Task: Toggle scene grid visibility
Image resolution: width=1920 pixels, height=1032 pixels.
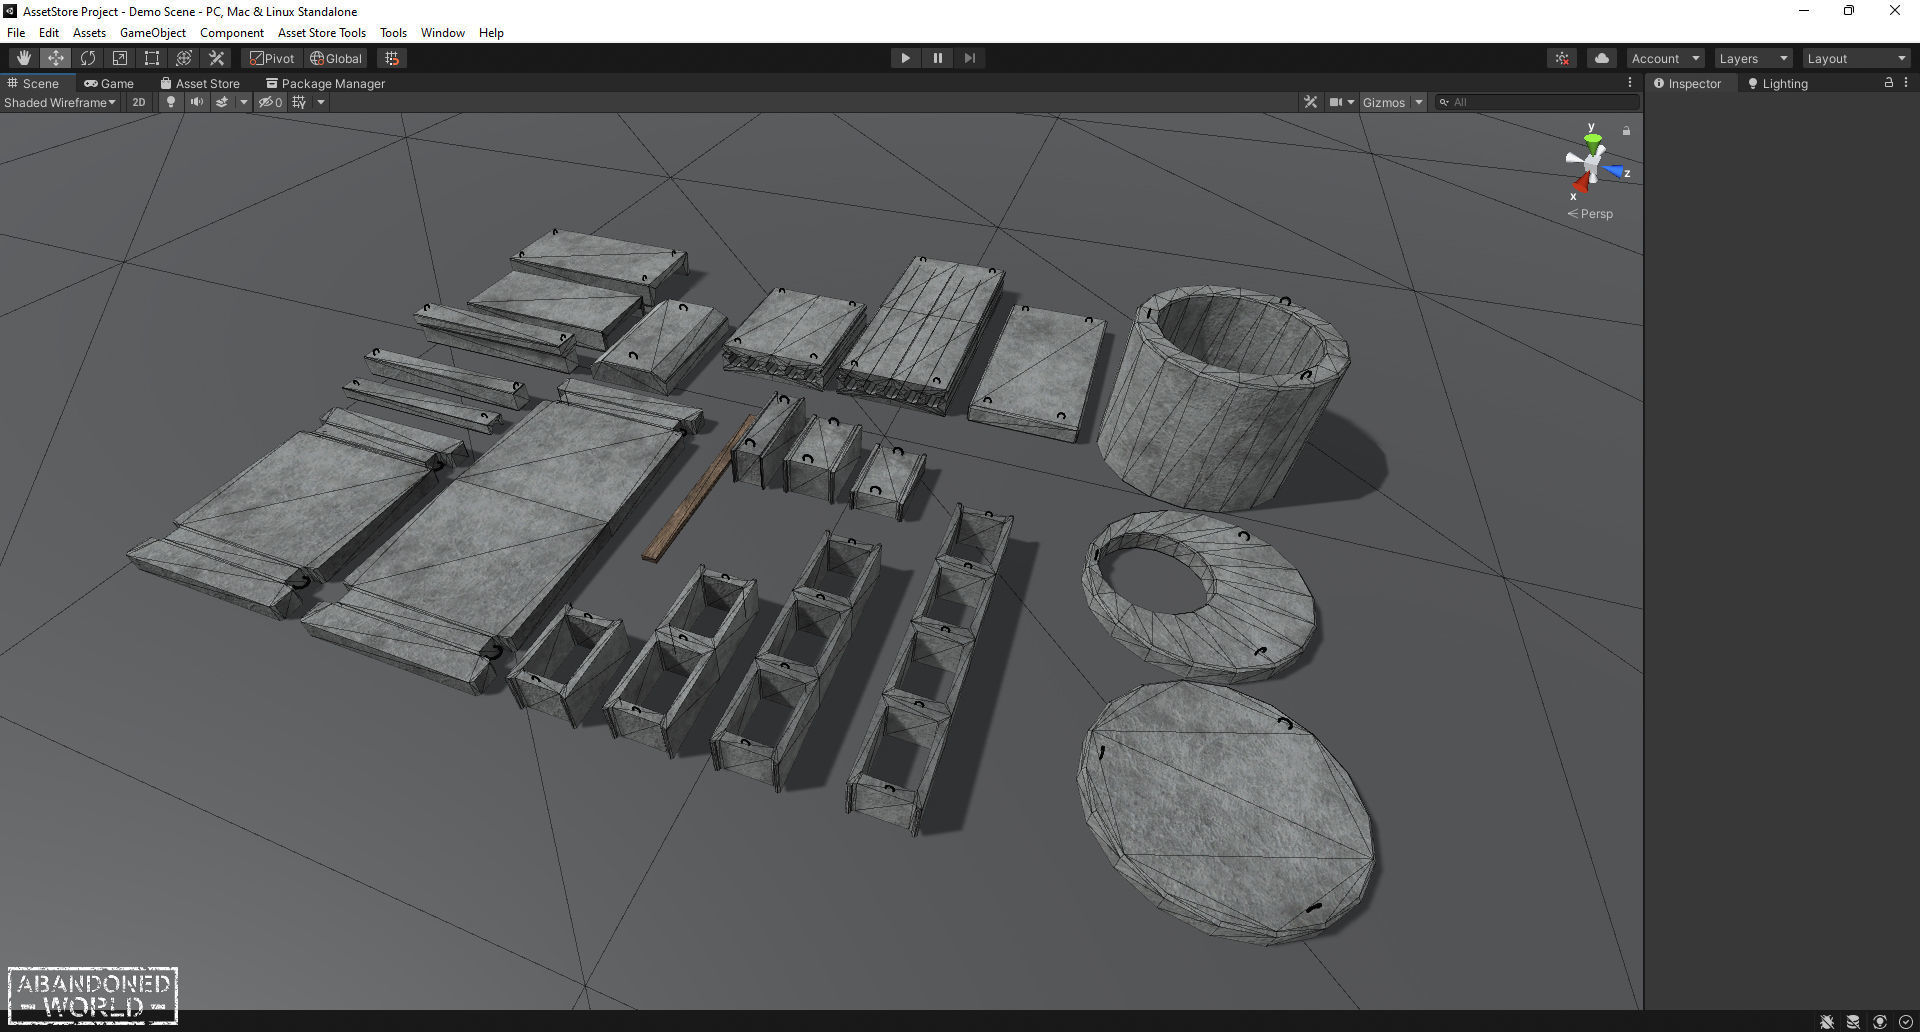Action: pyautogui.click(x=299, y=102)
